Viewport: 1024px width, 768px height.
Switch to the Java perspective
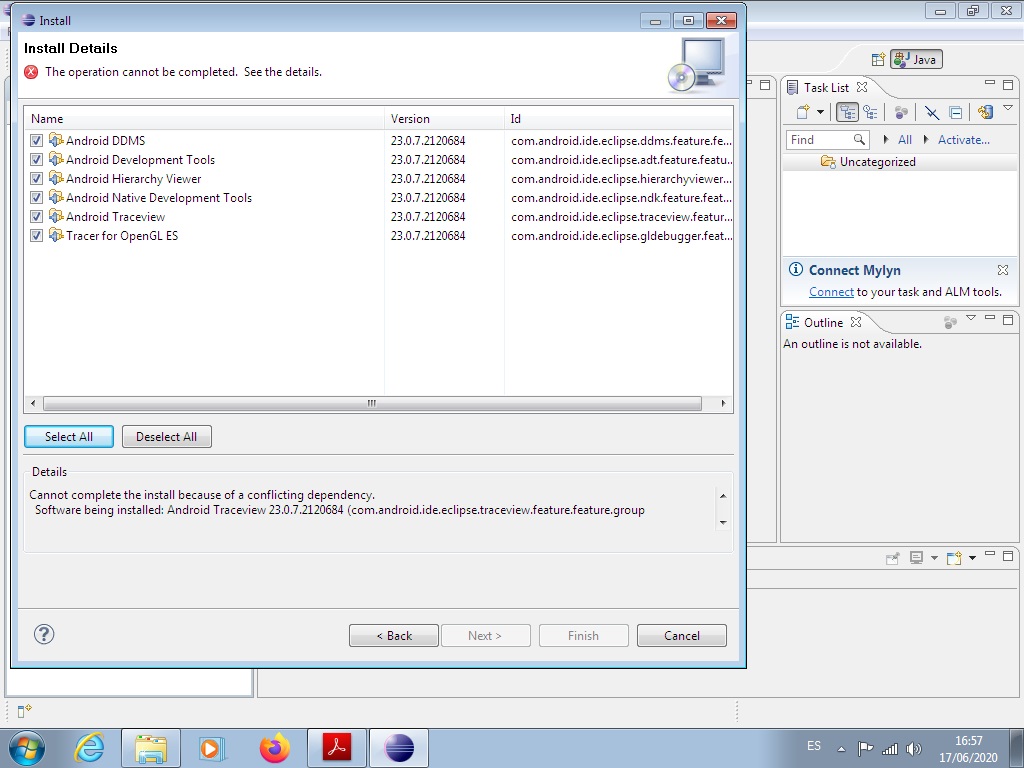pos(916,59)
